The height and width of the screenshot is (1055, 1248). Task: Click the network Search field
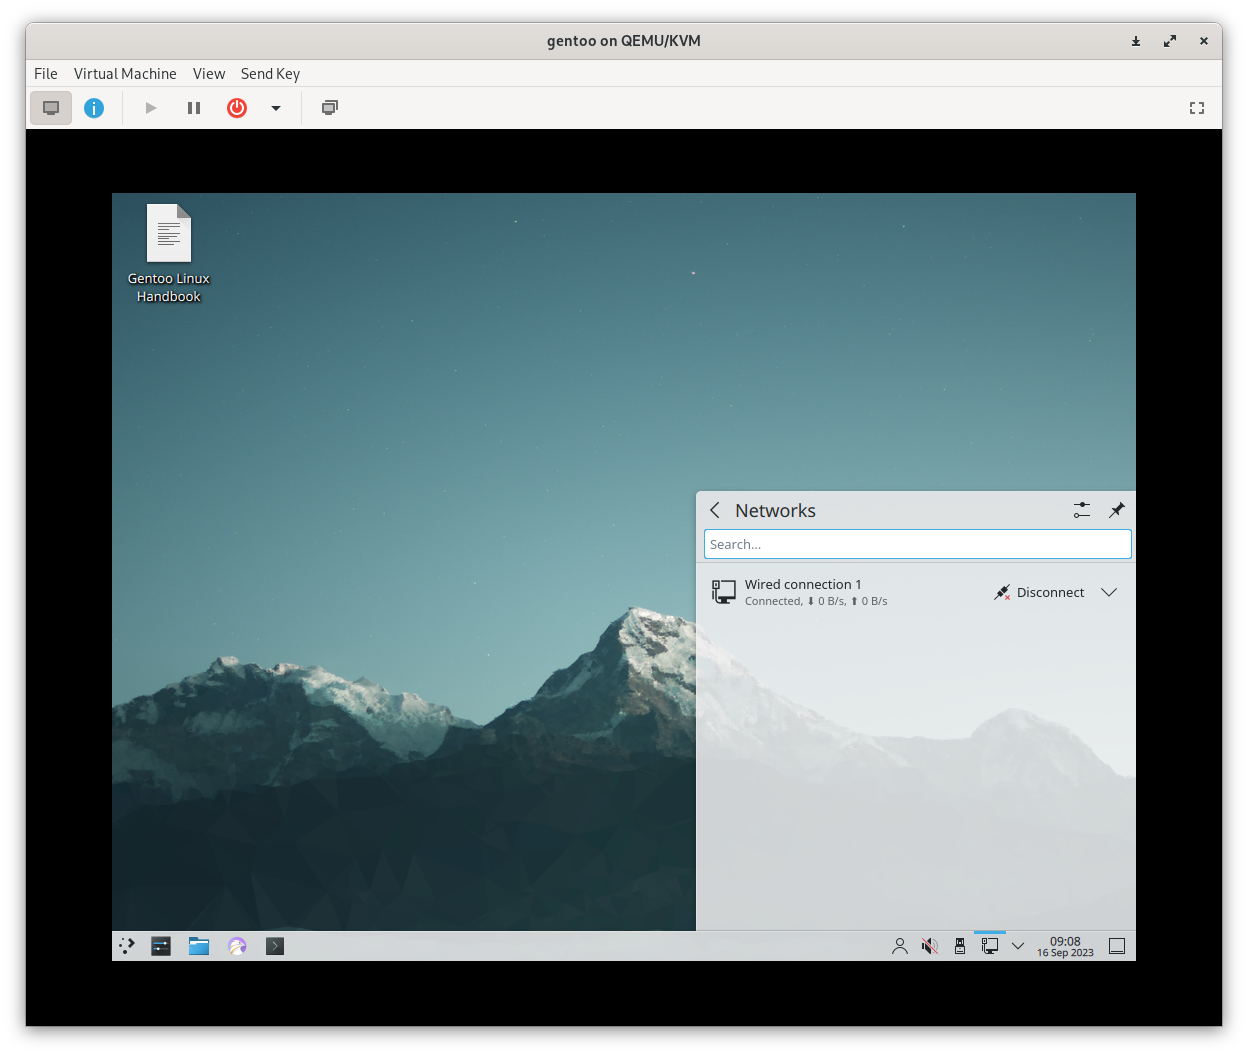pyautogui.click(x=918, y=544)
